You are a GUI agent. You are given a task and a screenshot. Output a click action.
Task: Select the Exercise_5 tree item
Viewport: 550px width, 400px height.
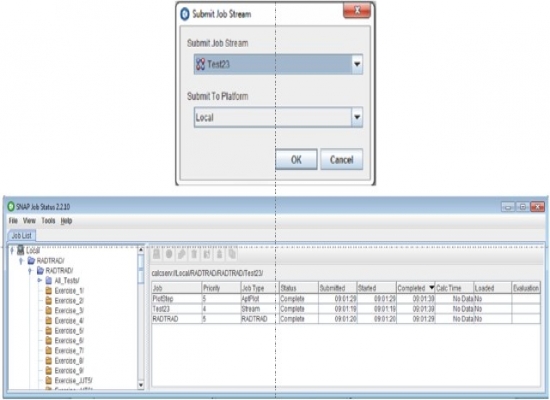[69, 331]
